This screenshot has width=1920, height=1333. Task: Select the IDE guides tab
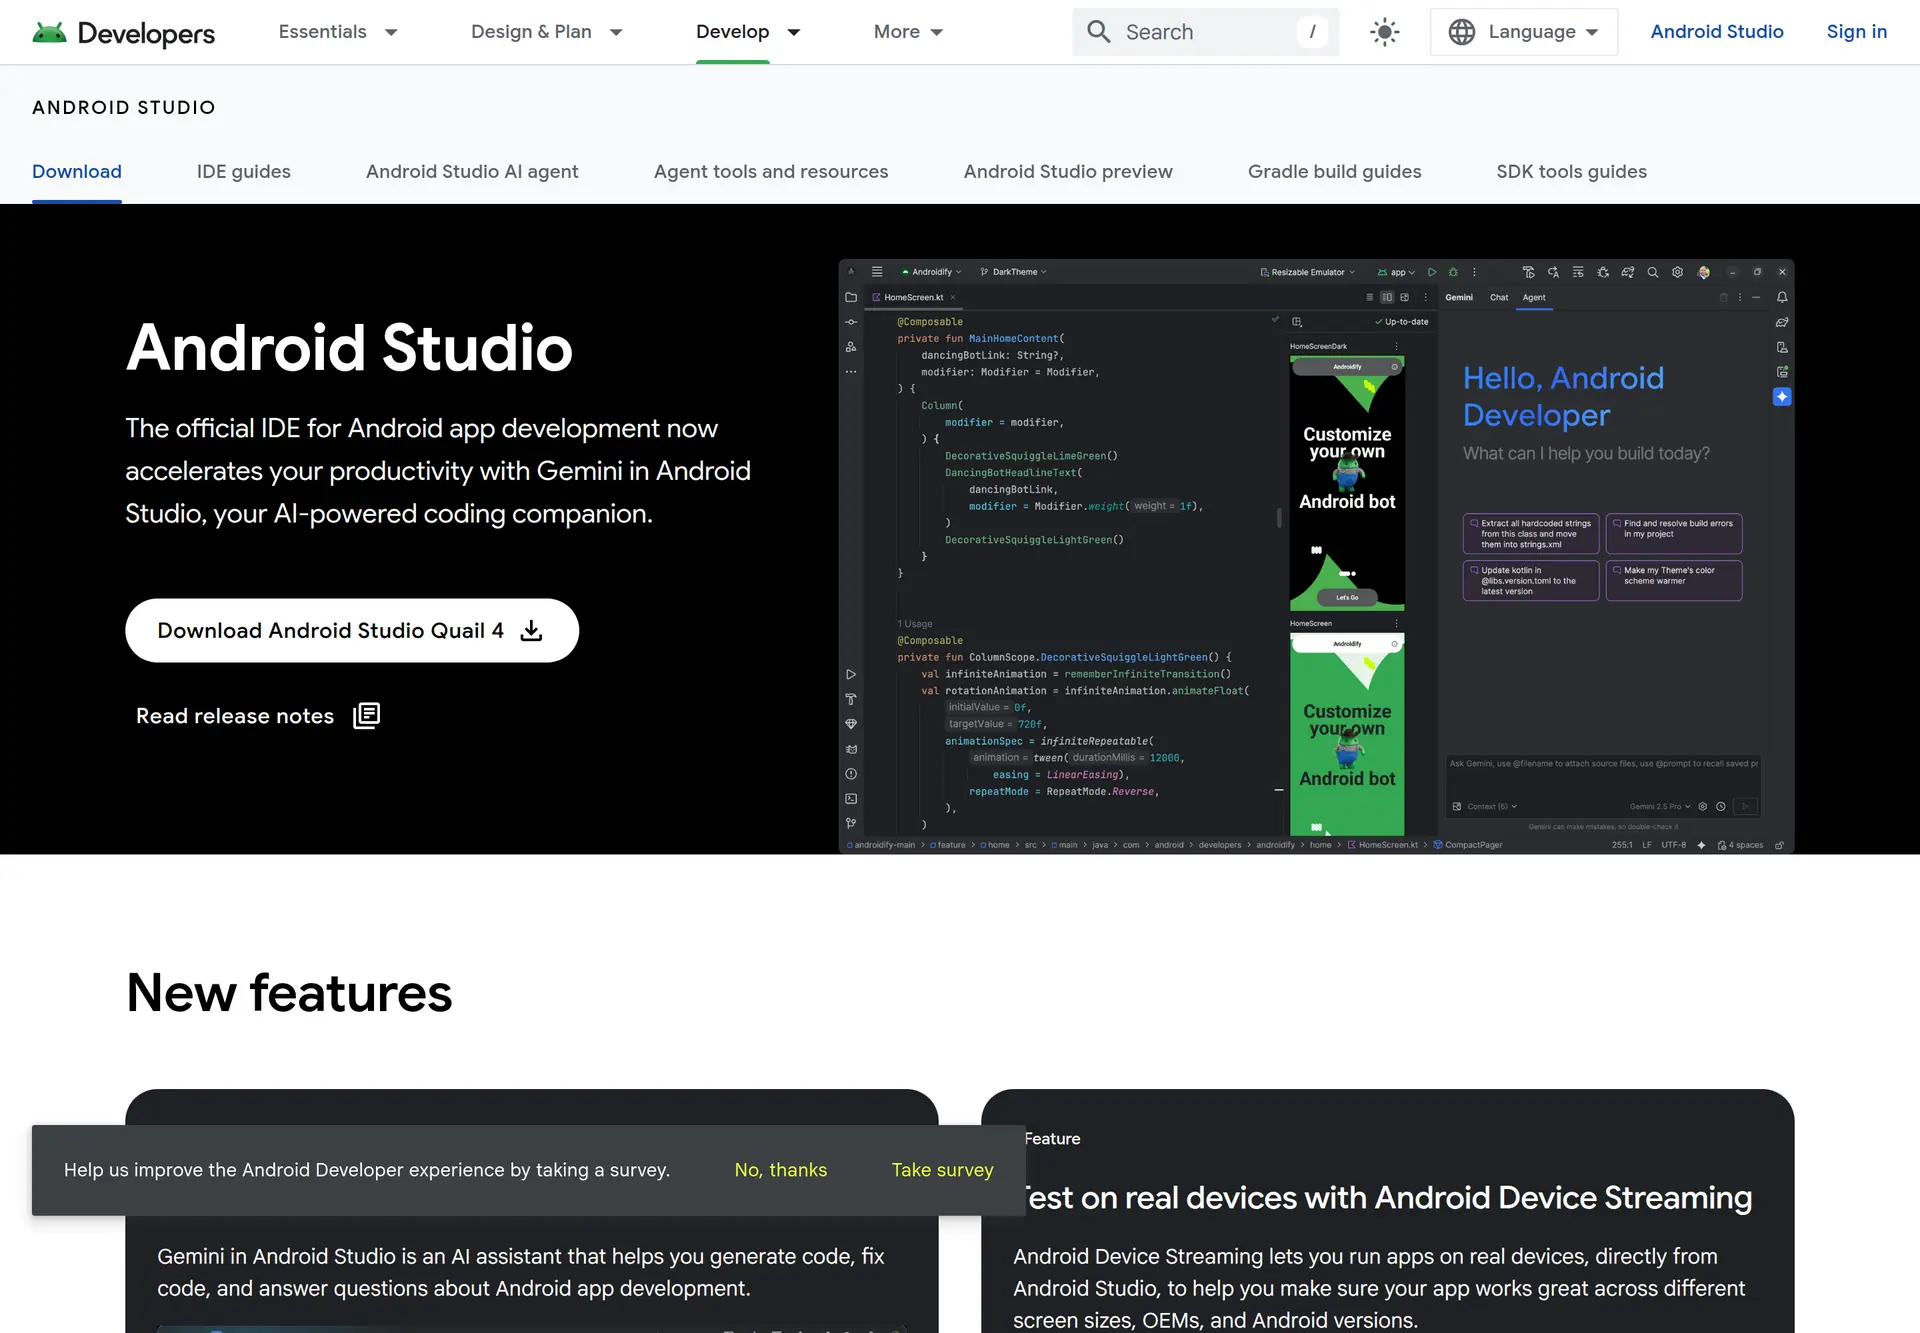click(244, 172)
